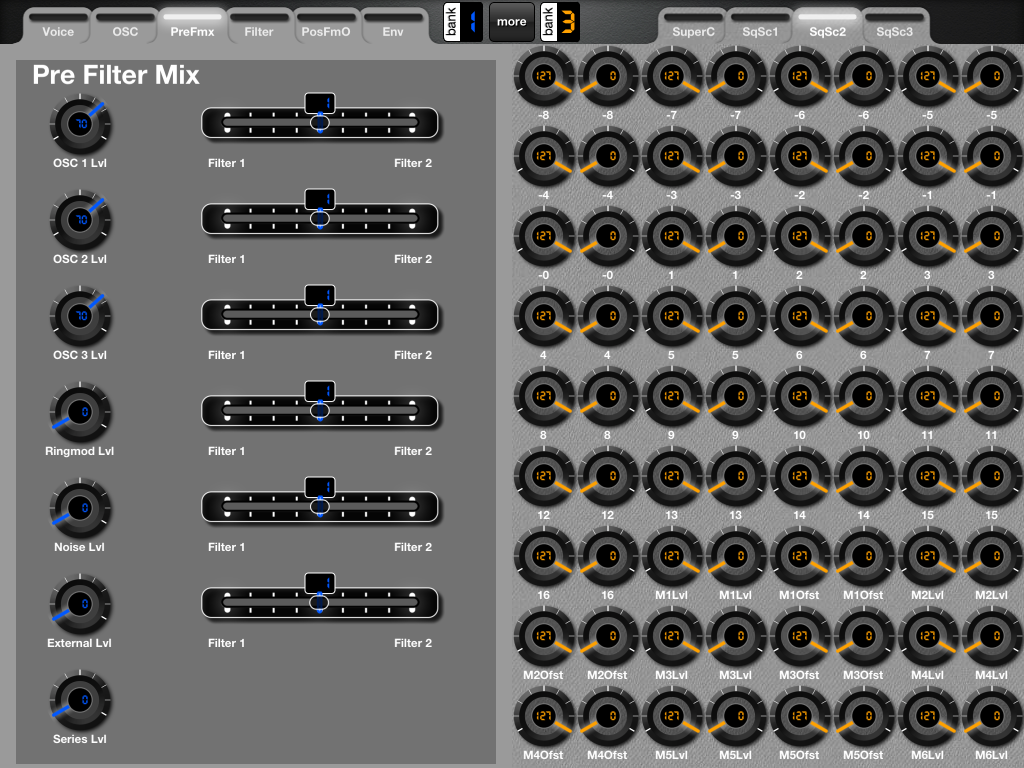Click OSC 2 Filter 1/Filter 2 balance slider
The height and width of the screenshot is (768, 1024).
pos(320,219)
